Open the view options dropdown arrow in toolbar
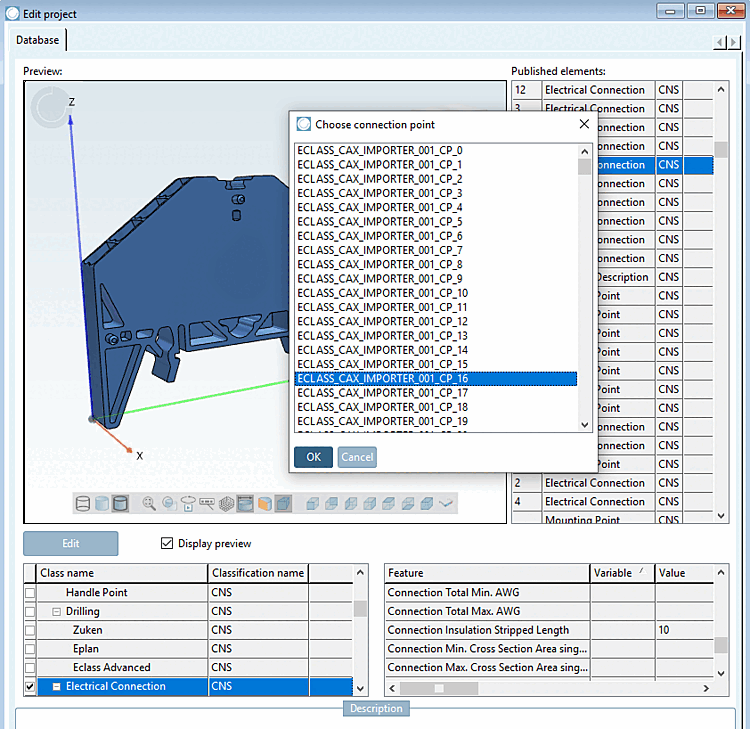Viewport: 750px width, 729px height. coord(446,503)
